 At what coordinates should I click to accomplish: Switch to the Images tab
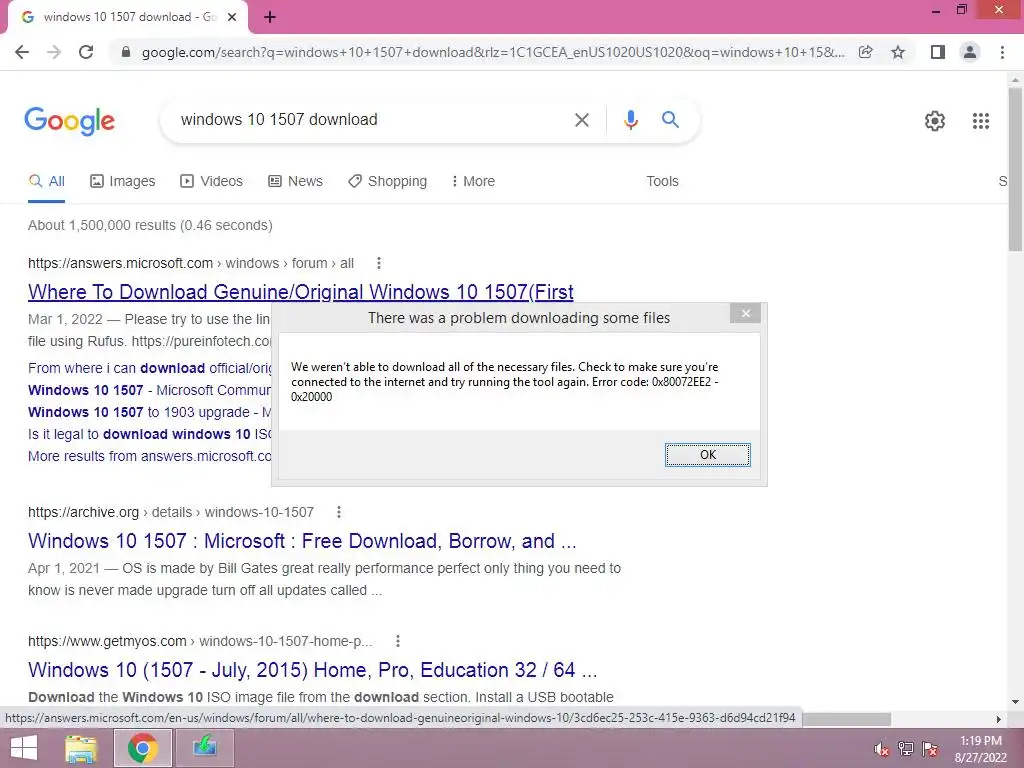(123, 182)
